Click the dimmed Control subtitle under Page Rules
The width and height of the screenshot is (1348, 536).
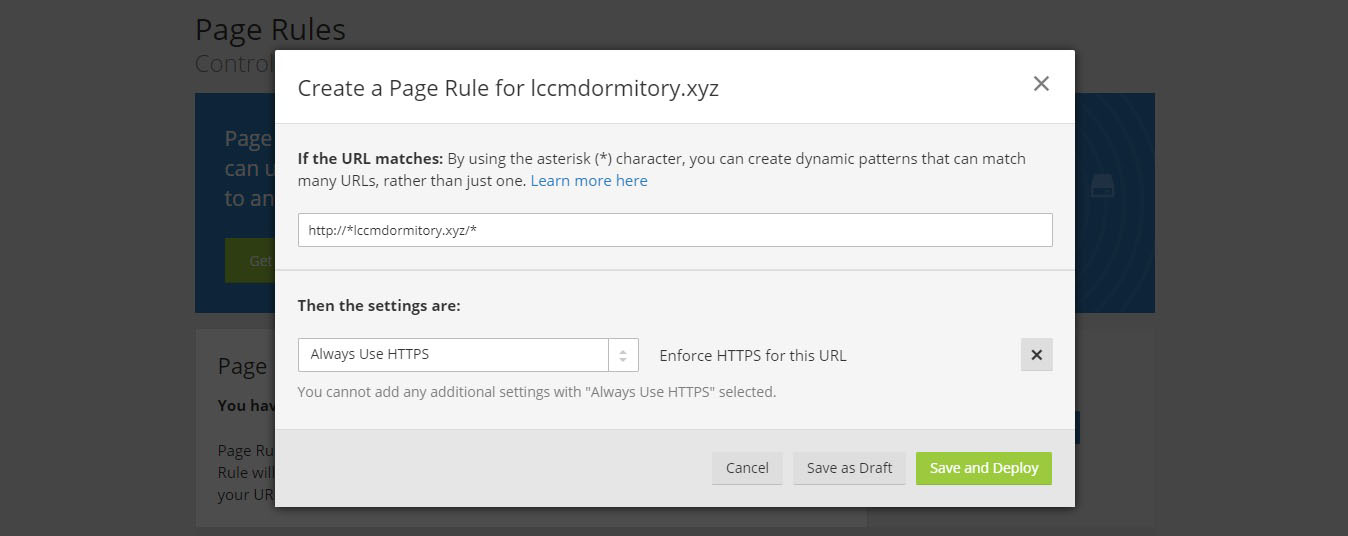pos(235,63)
